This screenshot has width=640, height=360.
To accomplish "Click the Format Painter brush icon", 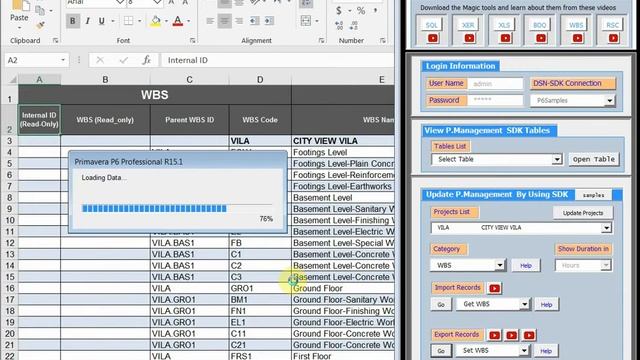I will pyautogui.click(x=40, y=25).
